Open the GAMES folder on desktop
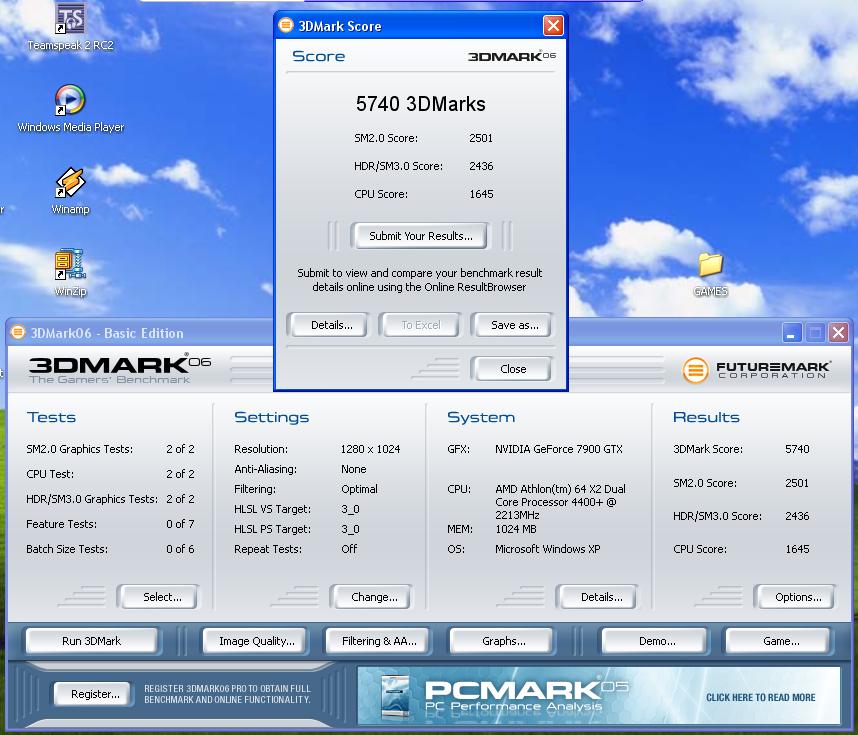The width and height of the screenshot is (858, 735). [710, 274]
